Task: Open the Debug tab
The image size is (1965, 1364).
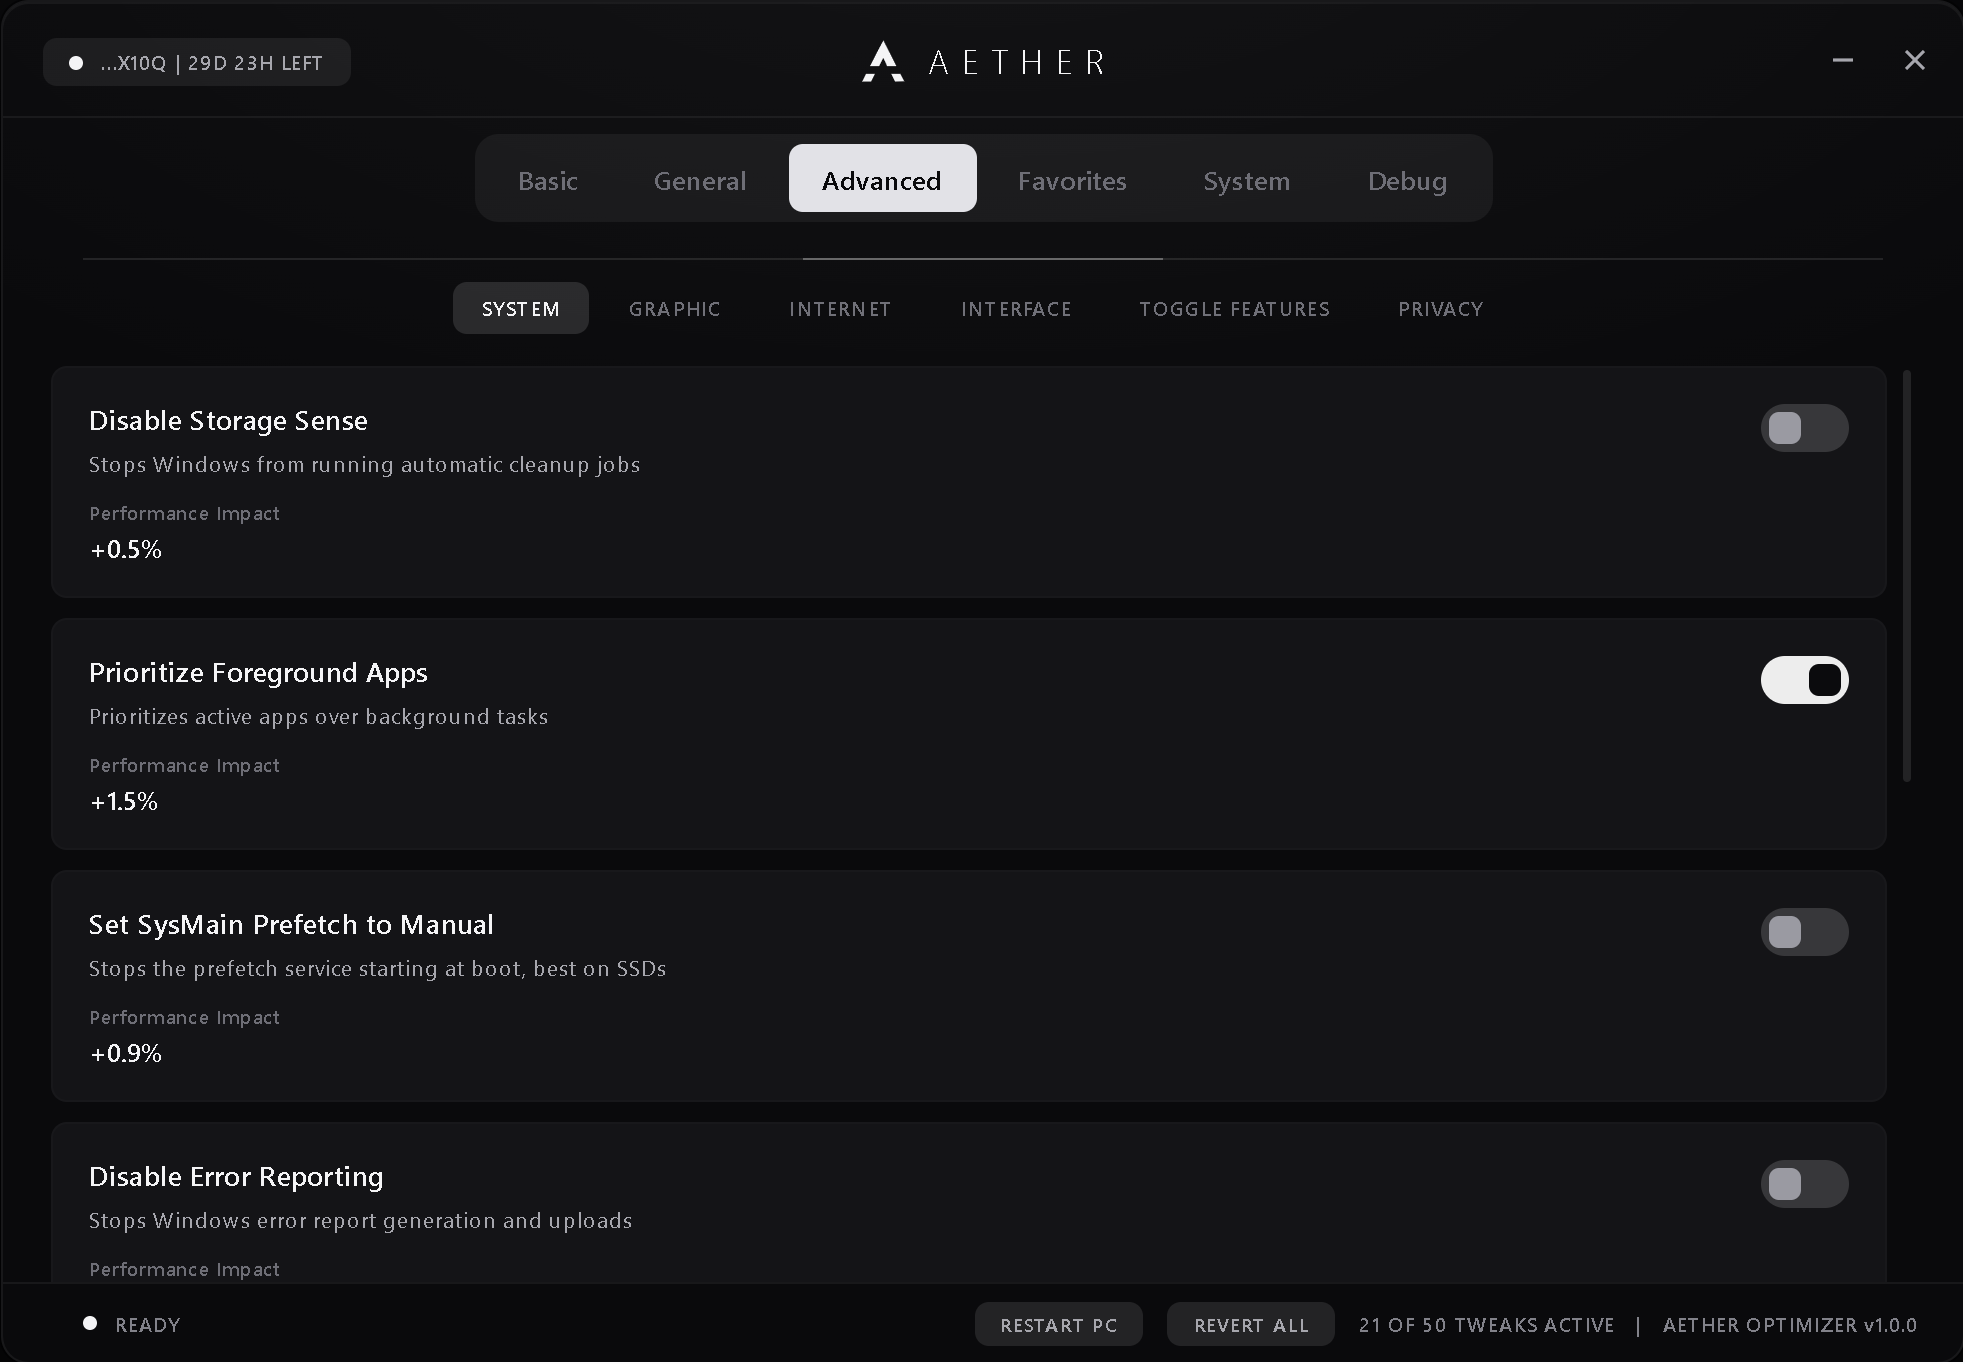Action: tap(1407, 180)
